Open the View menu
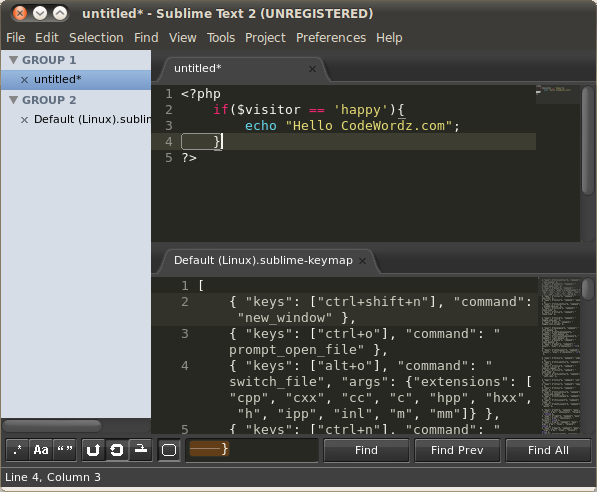This screenshot has height=492, width=597. click(183, 38)
